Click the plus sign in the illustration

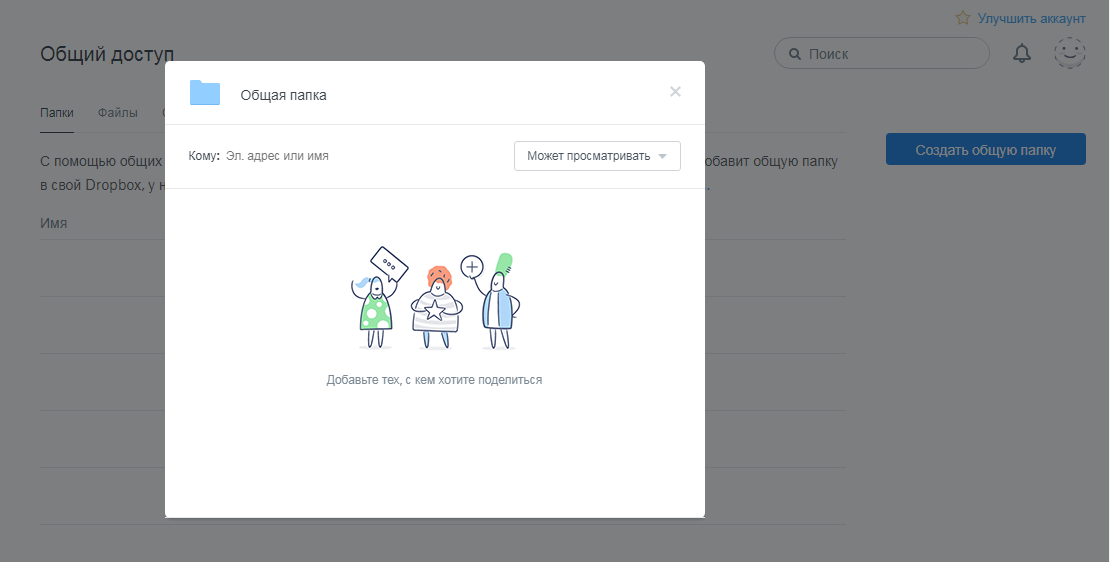point(472,267)
